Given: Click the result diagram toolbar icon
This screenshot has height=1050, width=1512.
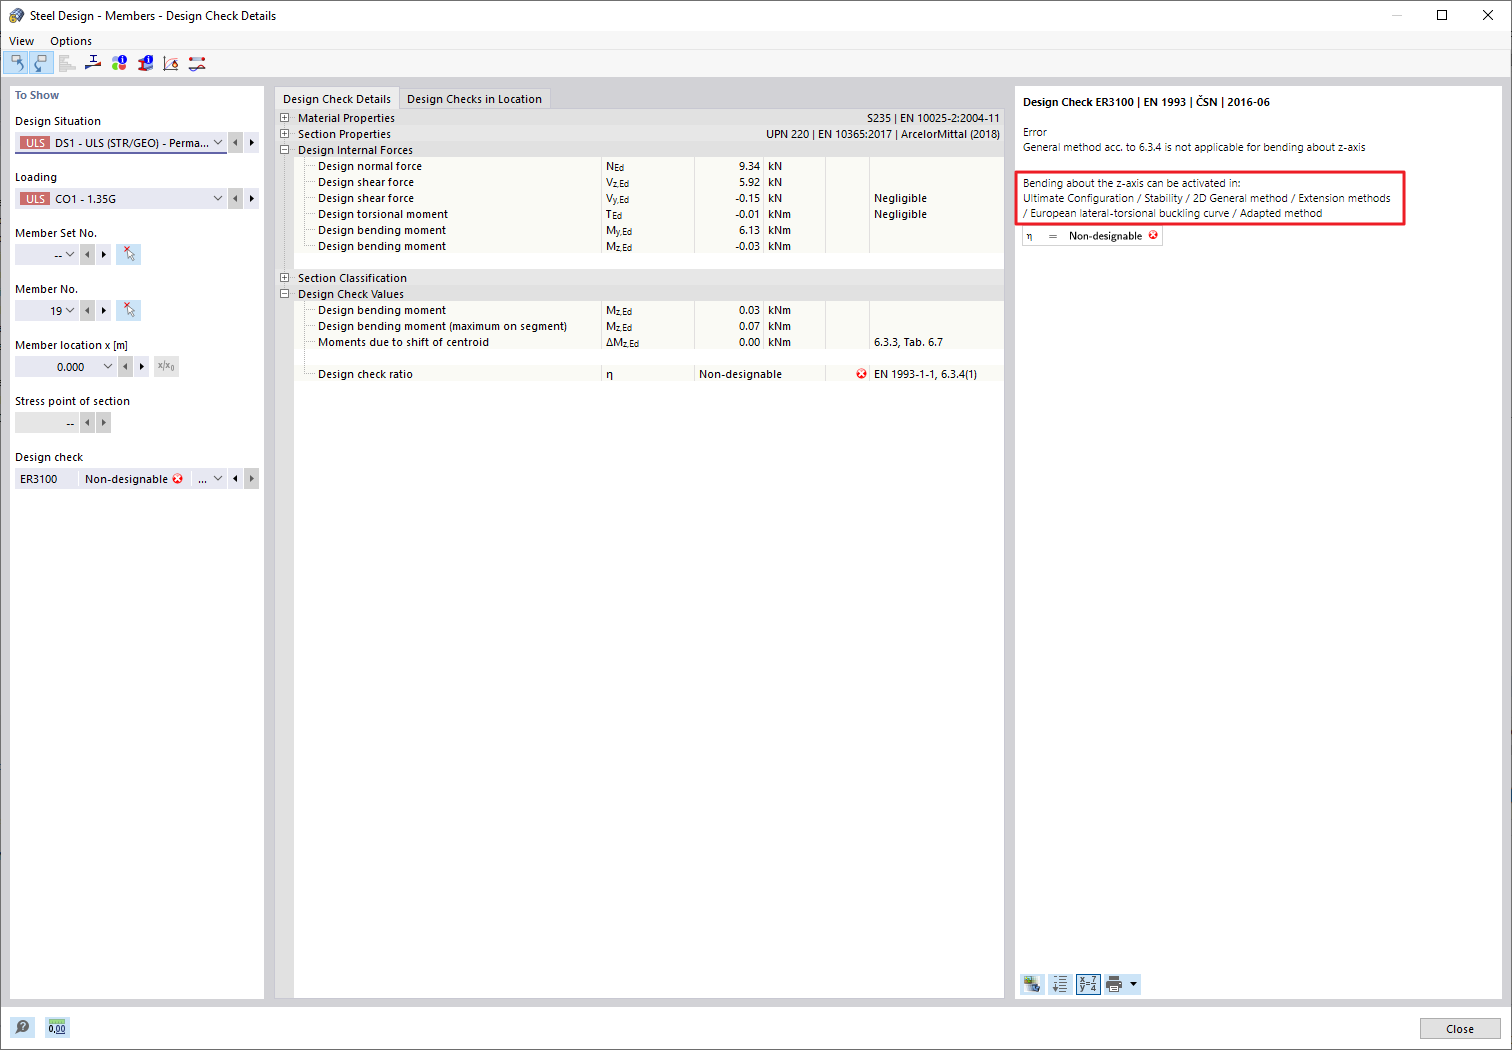Looking at the screenshot, I should [93, 62].
